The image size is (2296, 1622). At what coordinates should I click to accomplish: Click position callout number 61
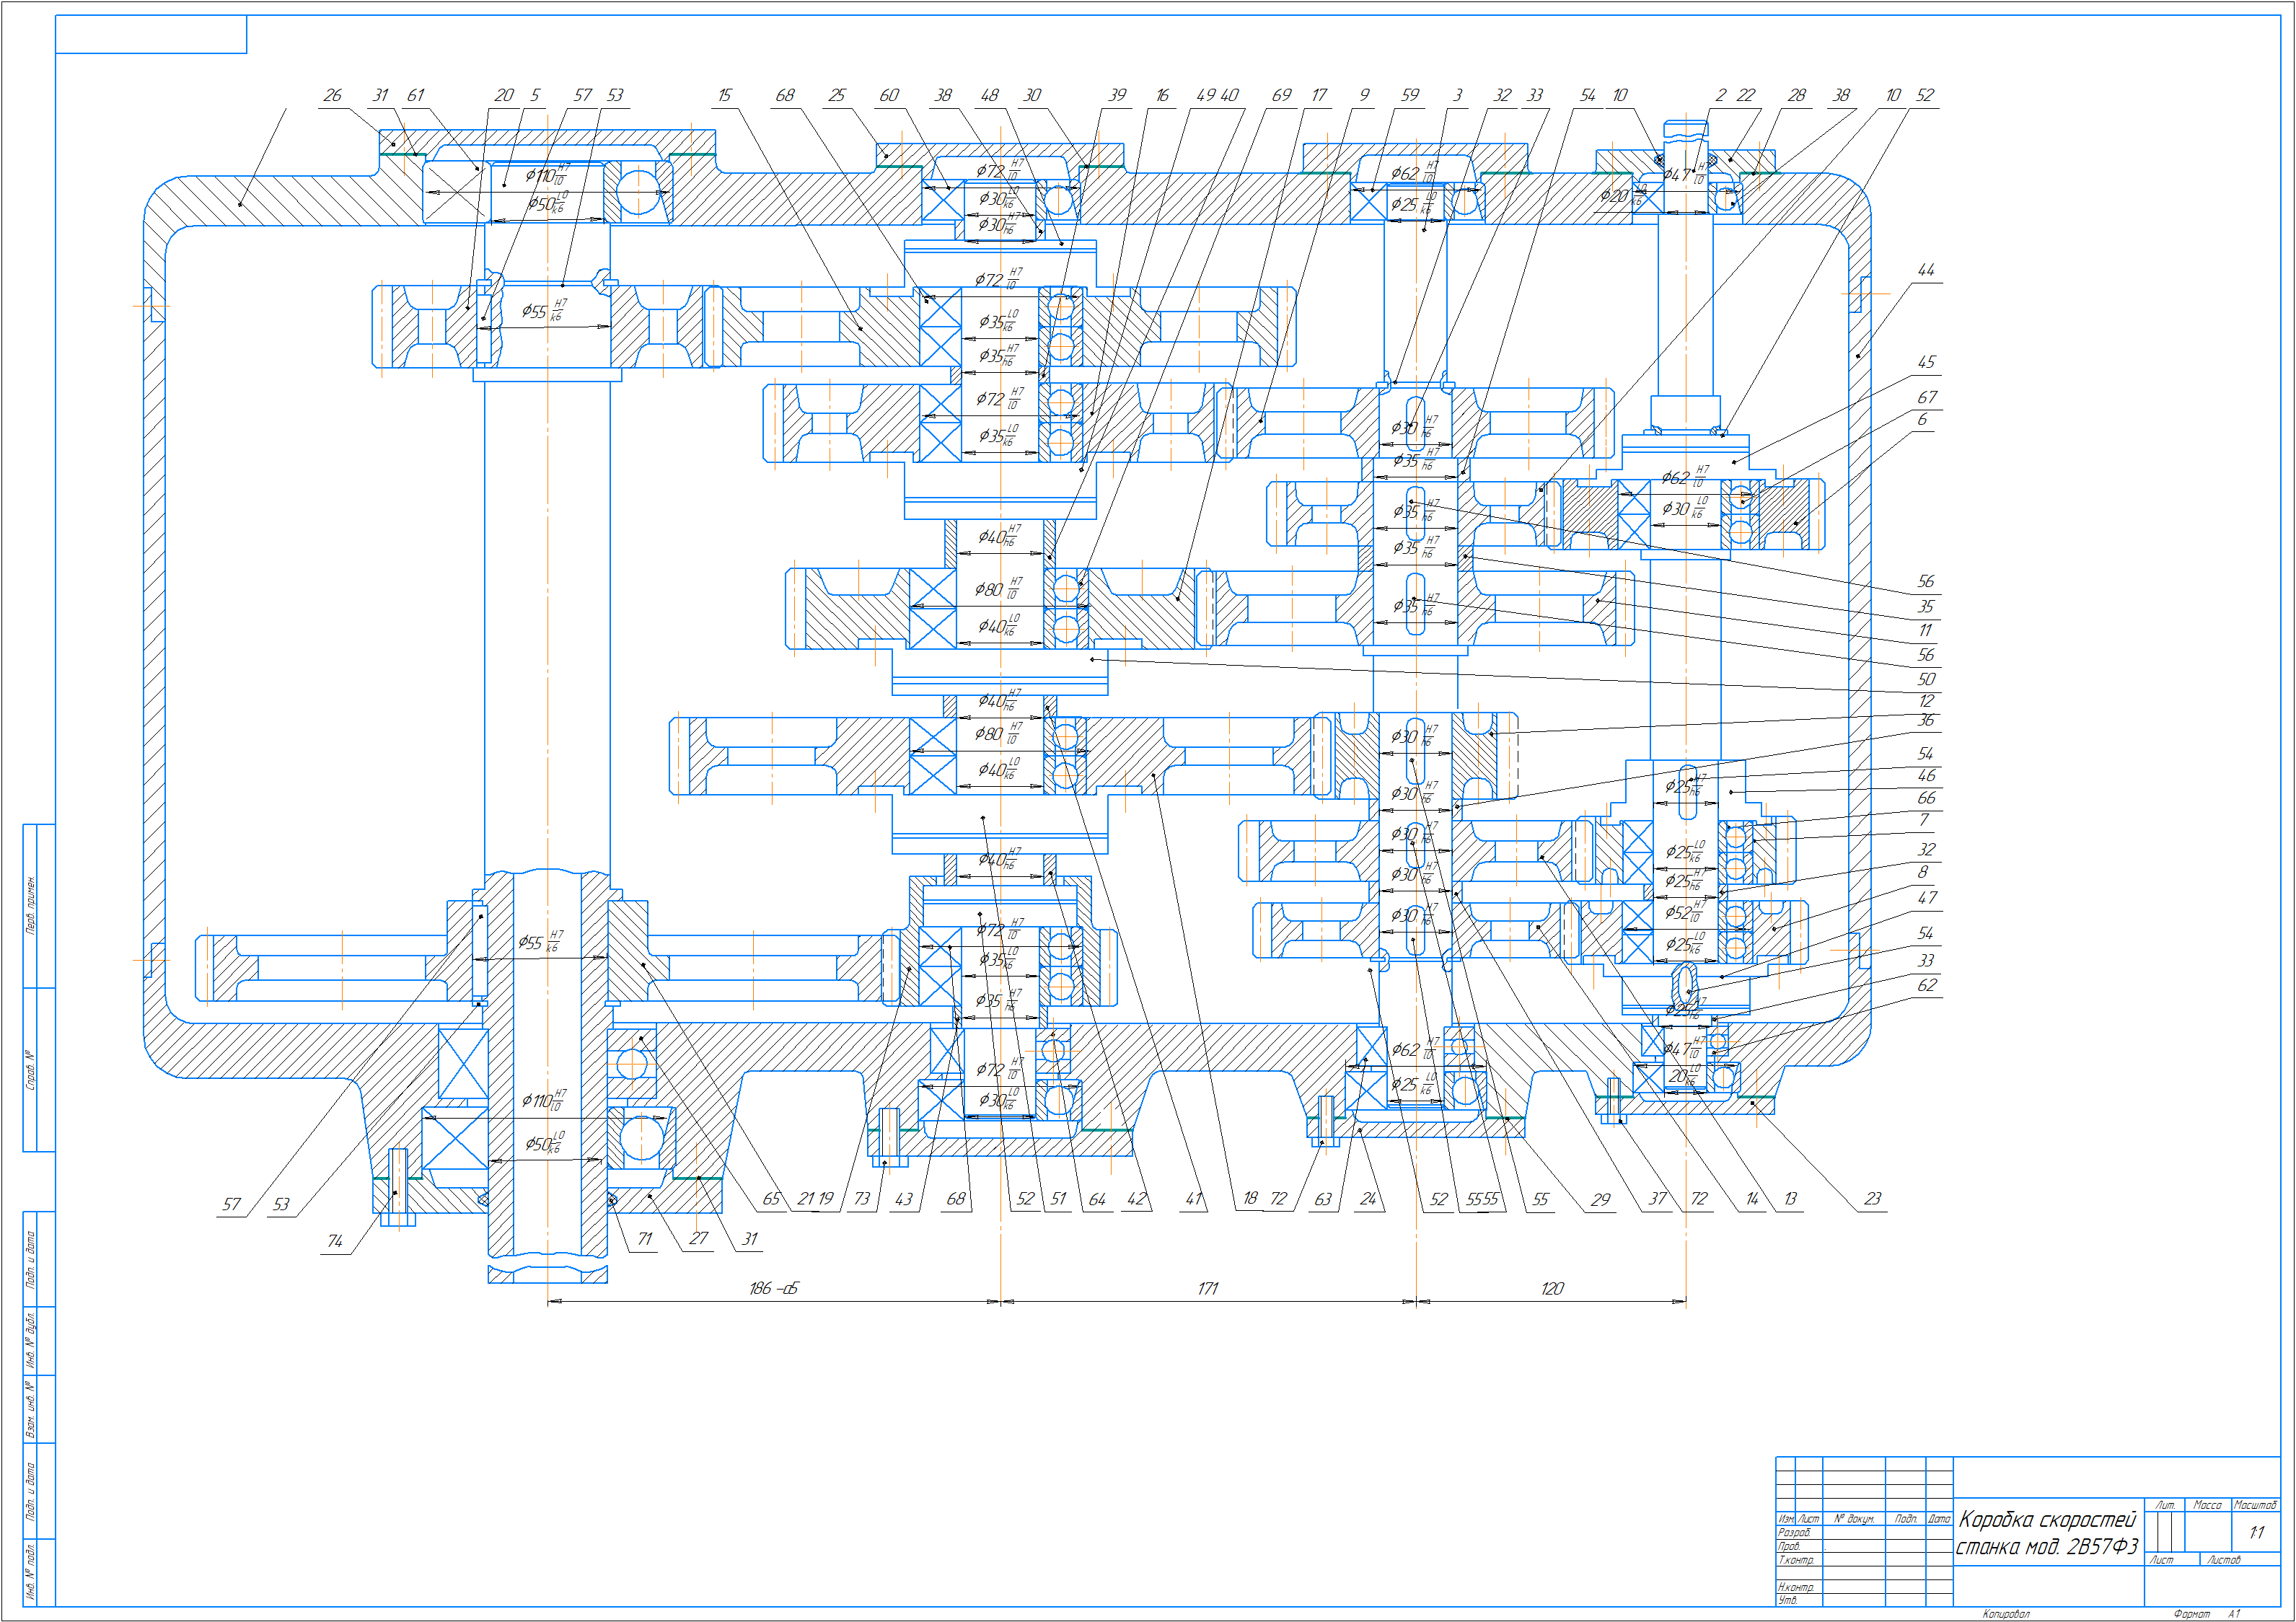415,96
